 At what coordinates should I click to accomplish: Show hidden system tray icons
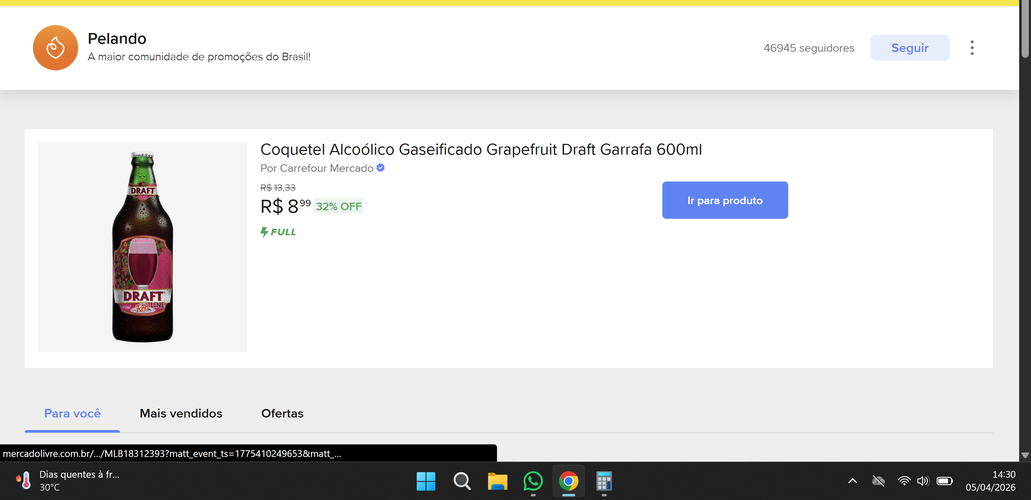[x=853, y=481]
